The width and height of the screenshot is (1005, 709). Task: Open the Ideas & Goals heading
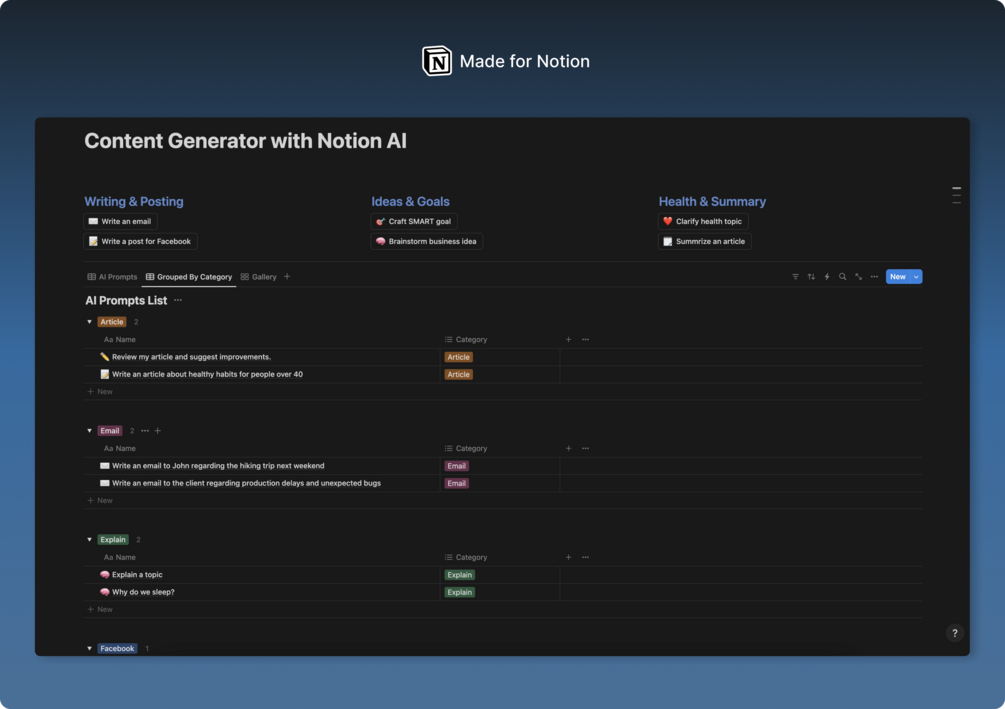click(x=411, y=201)
